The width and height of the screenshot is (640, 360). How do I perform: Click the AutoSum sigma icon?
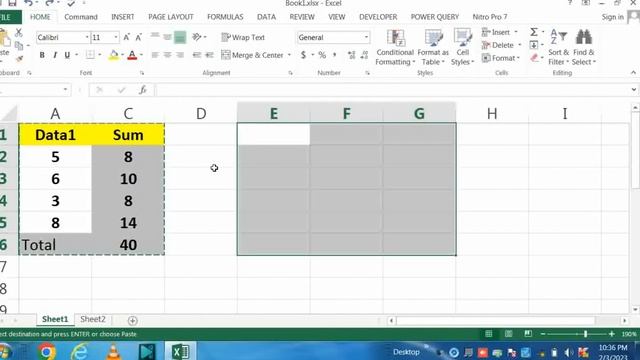tap(533, 32)
